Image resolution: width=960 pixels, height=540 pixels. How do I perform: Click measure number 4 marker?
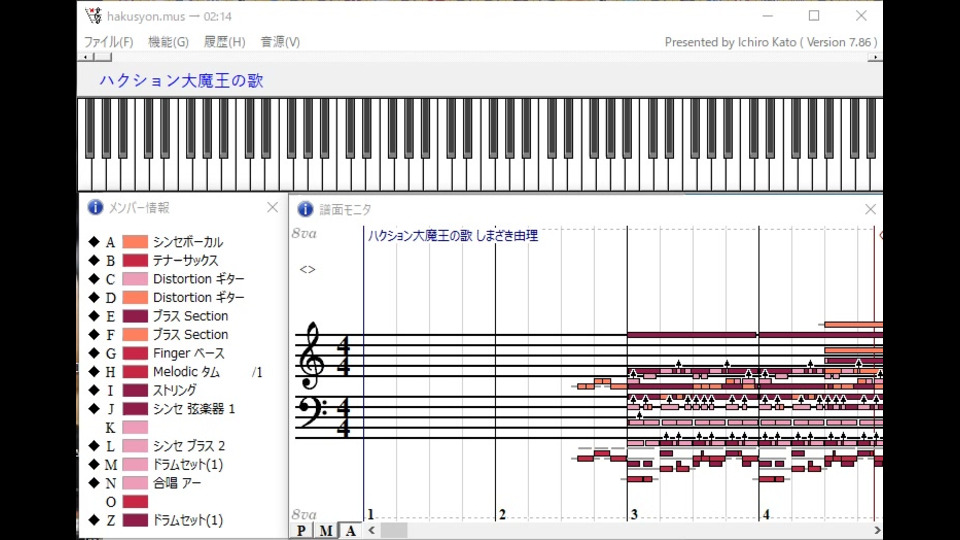[766, 514]
